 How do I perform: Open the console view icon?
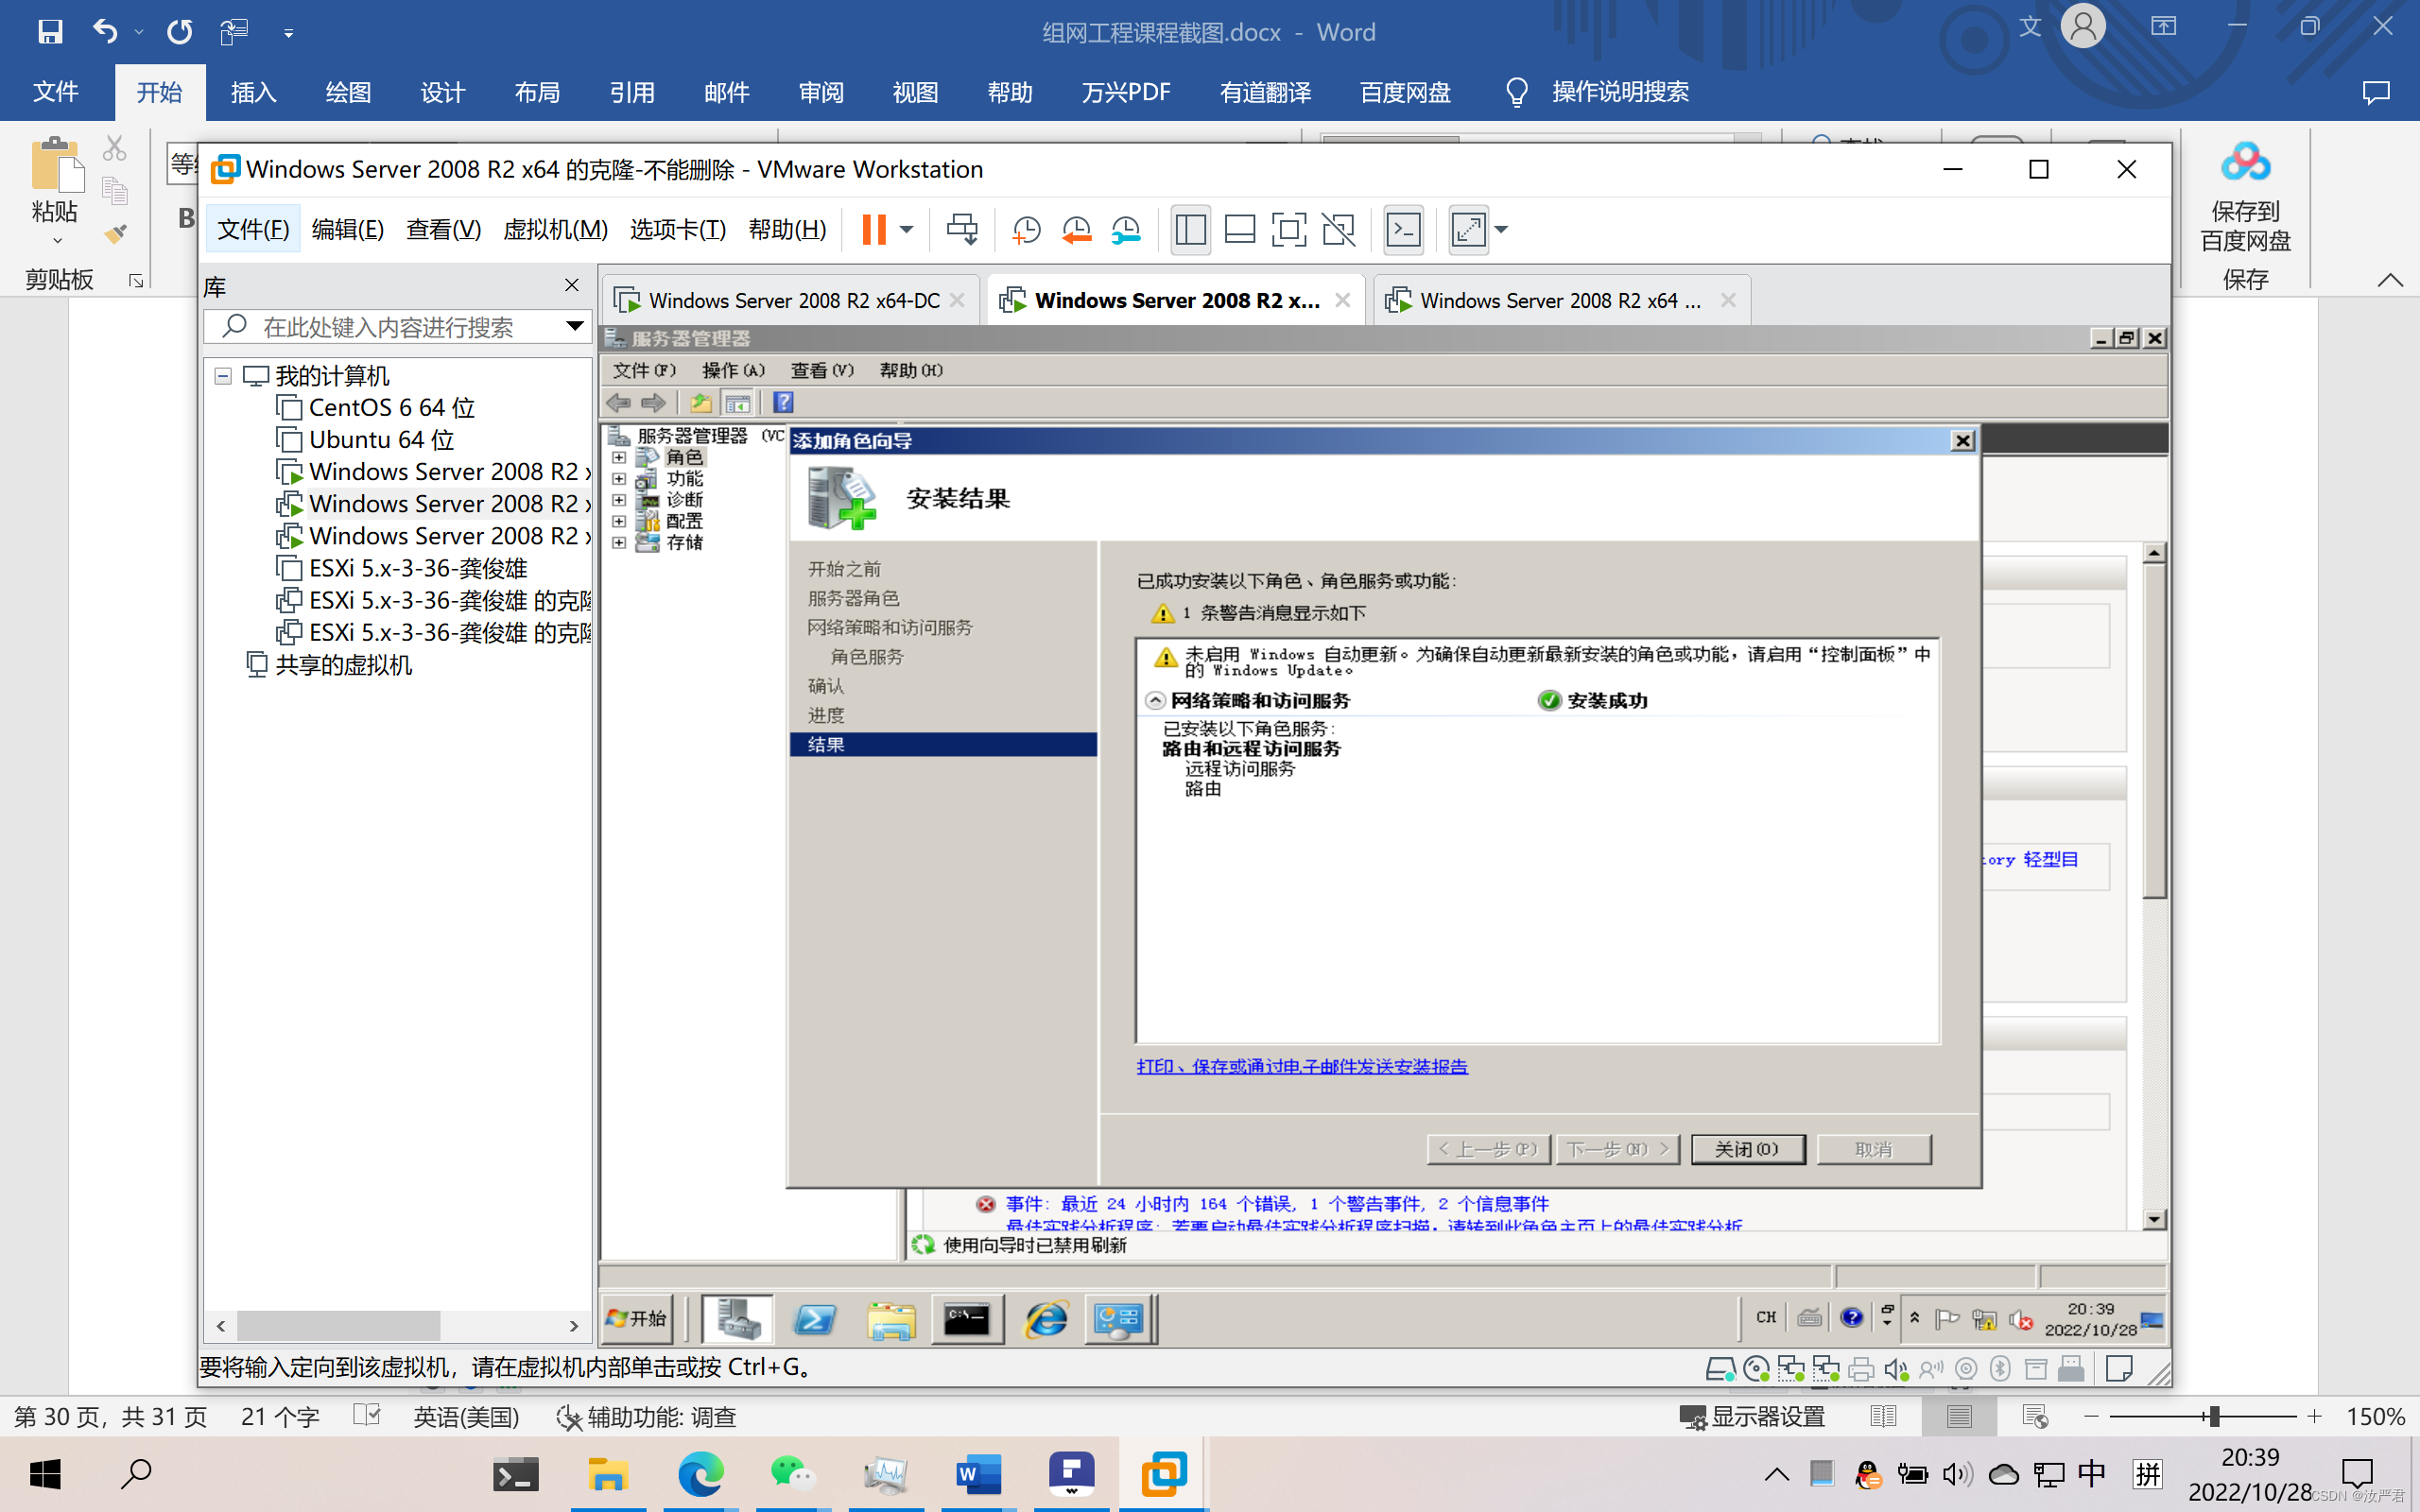coord(1403,229)
